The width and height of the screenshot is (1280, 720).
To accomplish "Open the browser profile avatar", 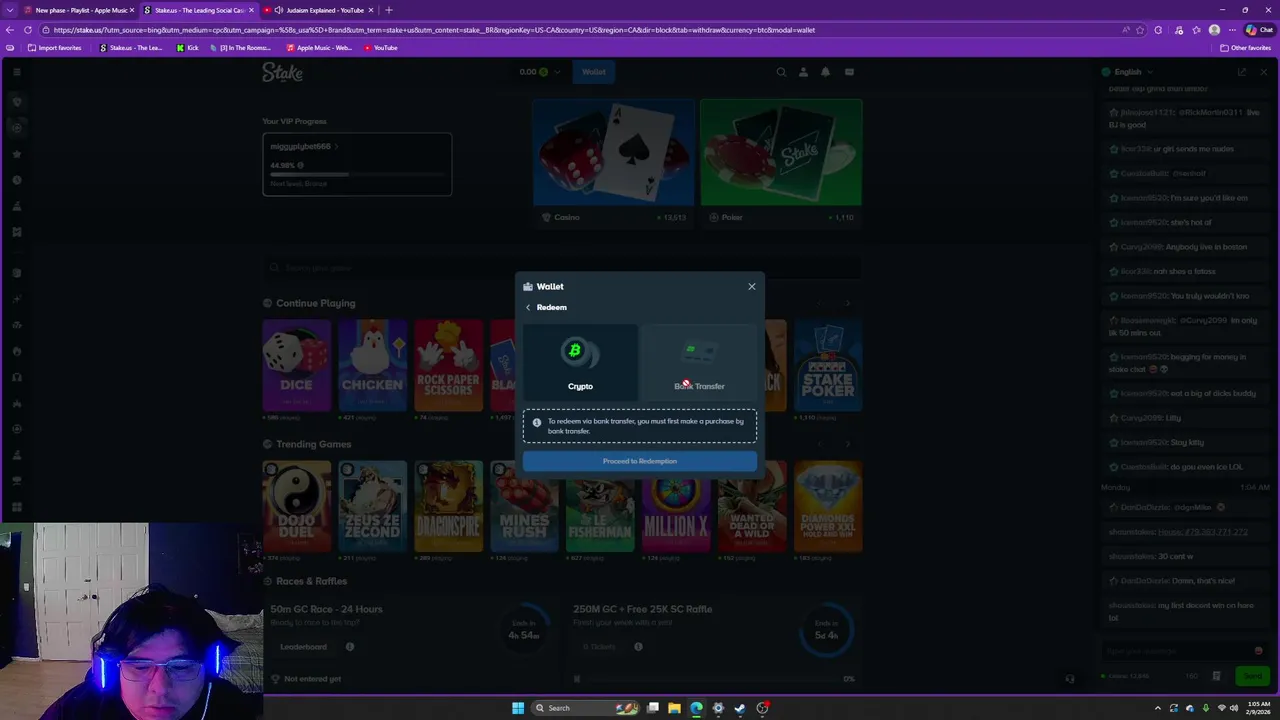I will click(1214, 30).
